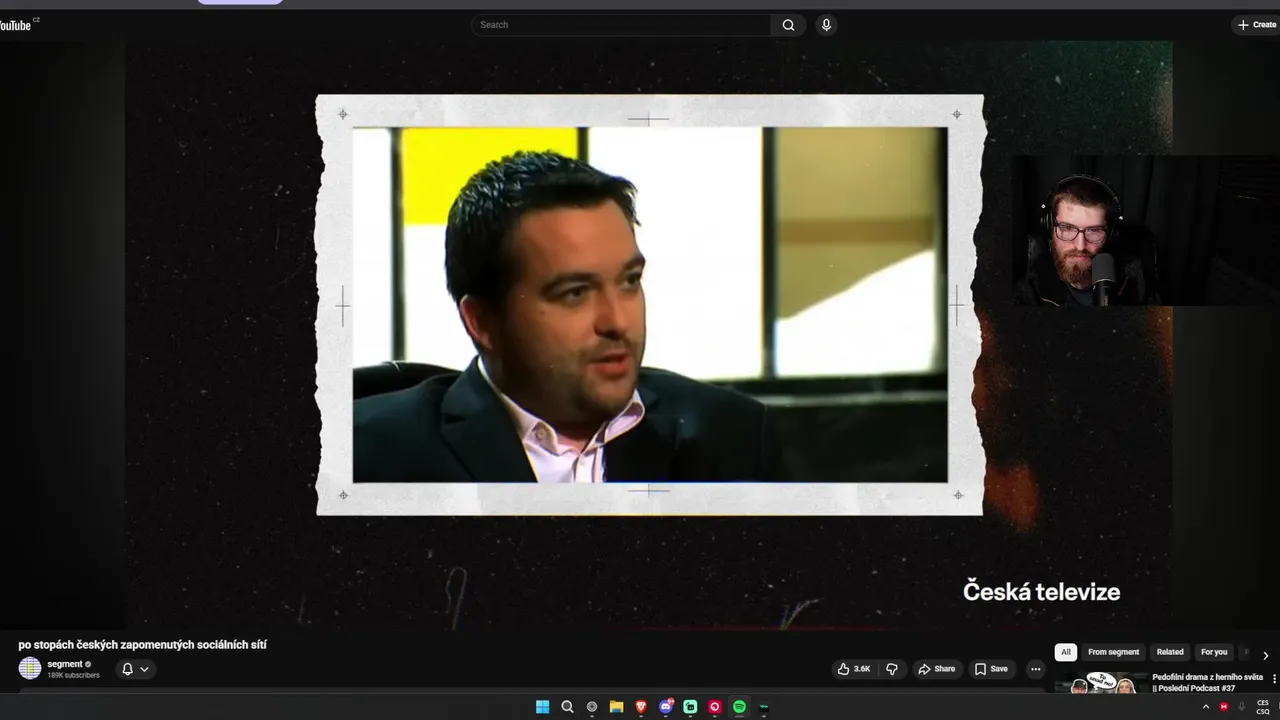This screenshot has height=720, width=1280.
Task: Click the magnifier search button
Action: pos(788,25)
